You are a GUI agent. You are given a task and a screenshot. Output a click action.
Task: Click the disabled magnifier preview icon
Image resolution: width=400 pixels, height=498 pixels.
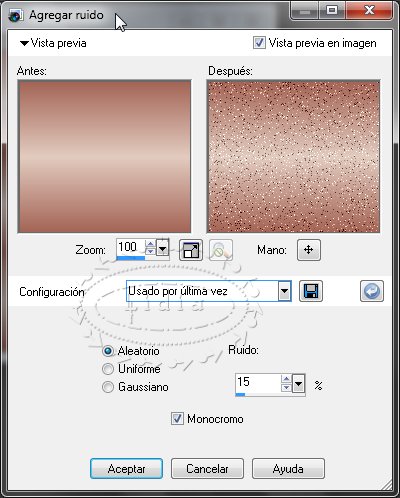[x=221, y=250]
